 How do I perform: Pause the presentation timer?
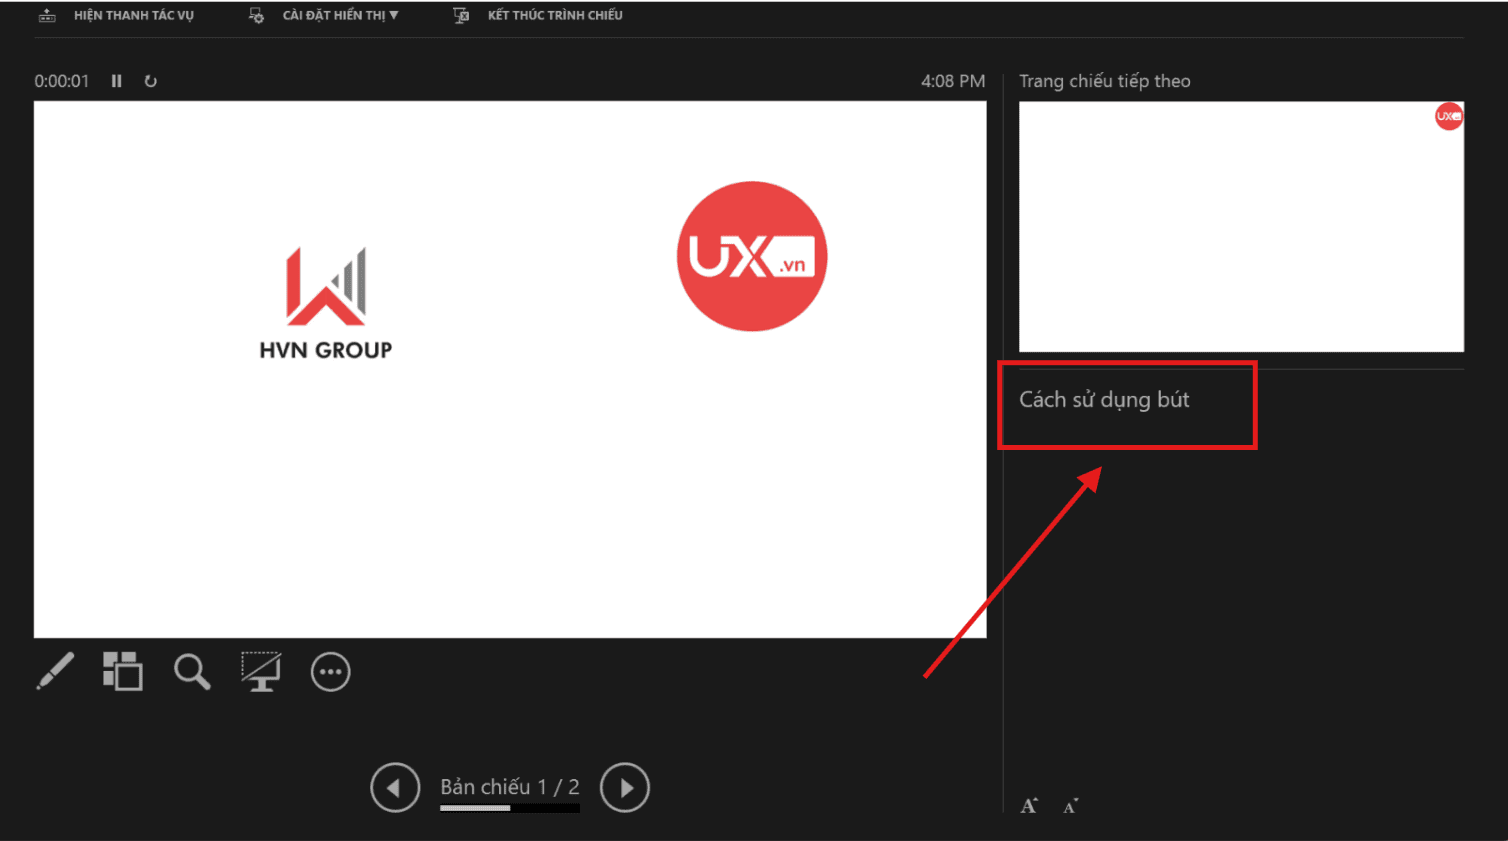point(117,81)
